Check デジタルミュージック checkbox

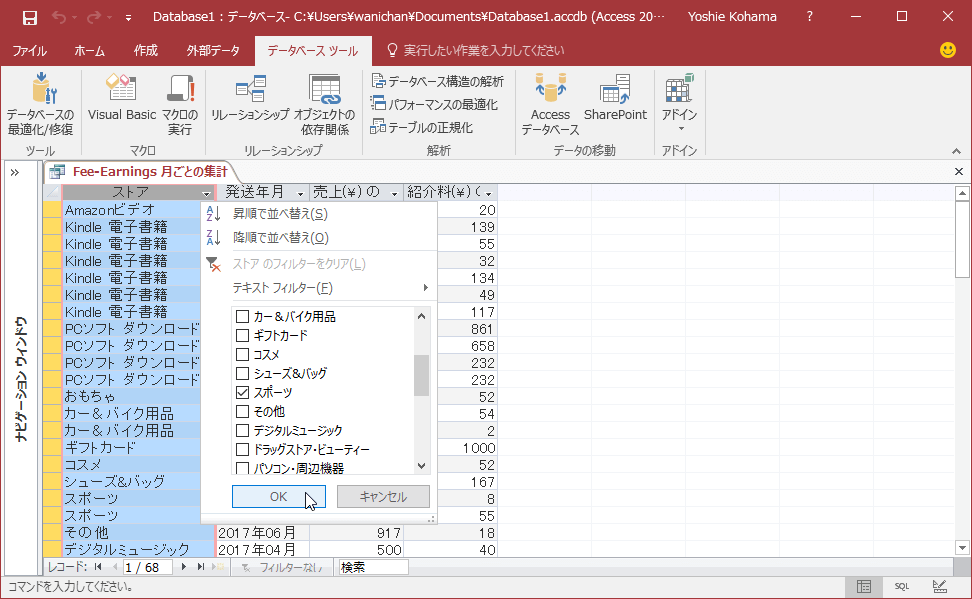pos(242,430)
